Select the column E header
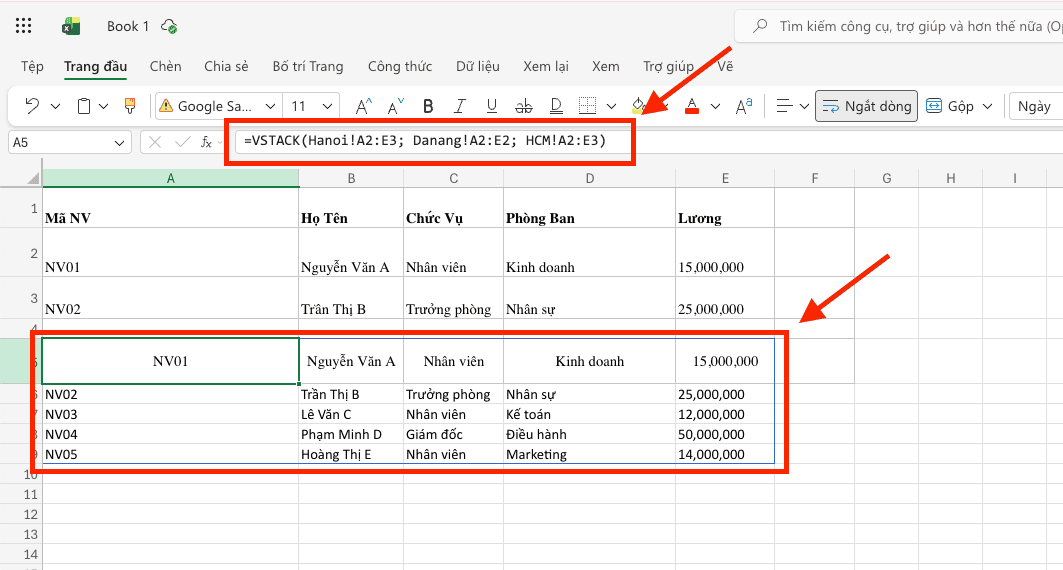 pyautogui.click(x=725, y=178)
